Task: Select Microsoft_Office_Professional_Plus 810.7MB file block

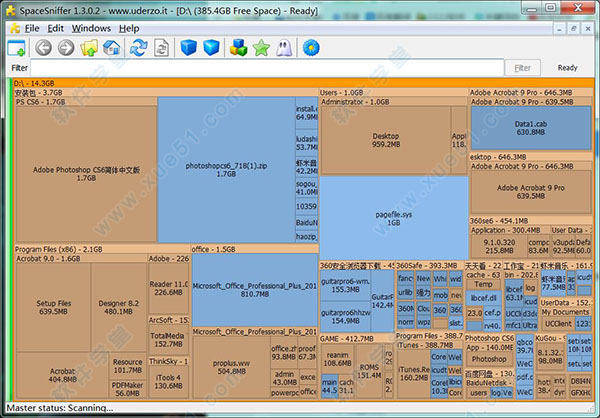Action: 254,290
